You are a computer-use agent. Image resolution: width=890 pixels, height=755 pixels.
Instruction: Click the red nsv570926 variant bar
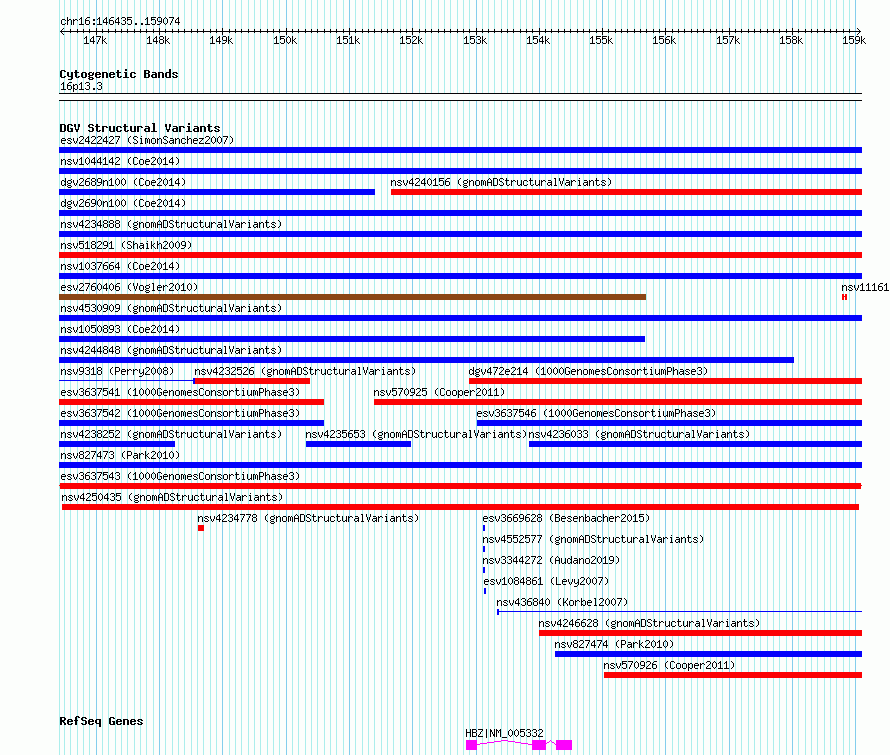(733, 675)
